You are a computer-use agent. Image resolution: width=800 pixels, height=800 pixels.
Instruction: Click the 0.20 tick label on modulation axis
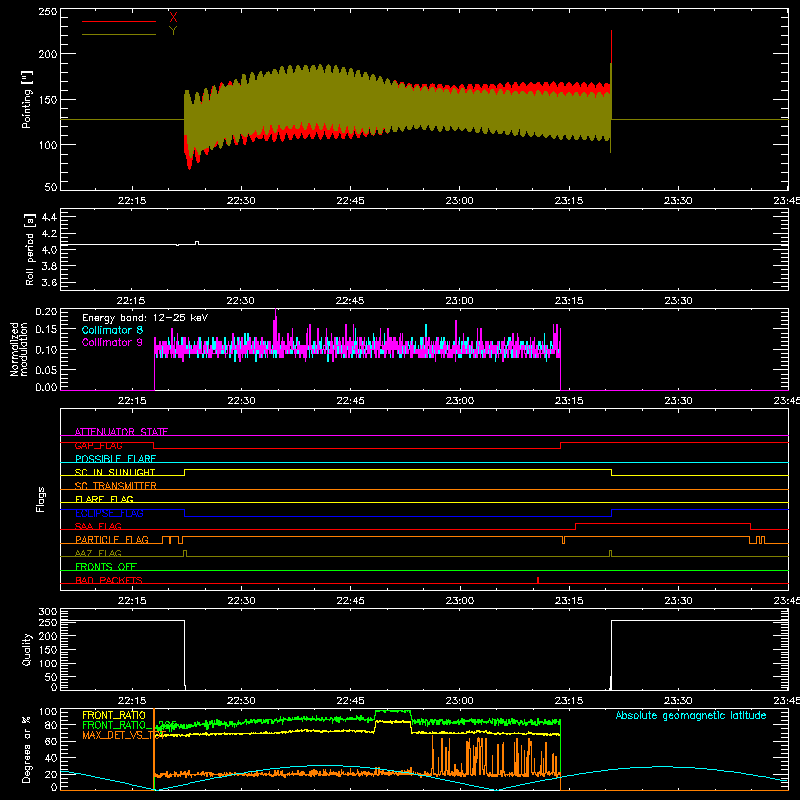(x=46, y=312)
